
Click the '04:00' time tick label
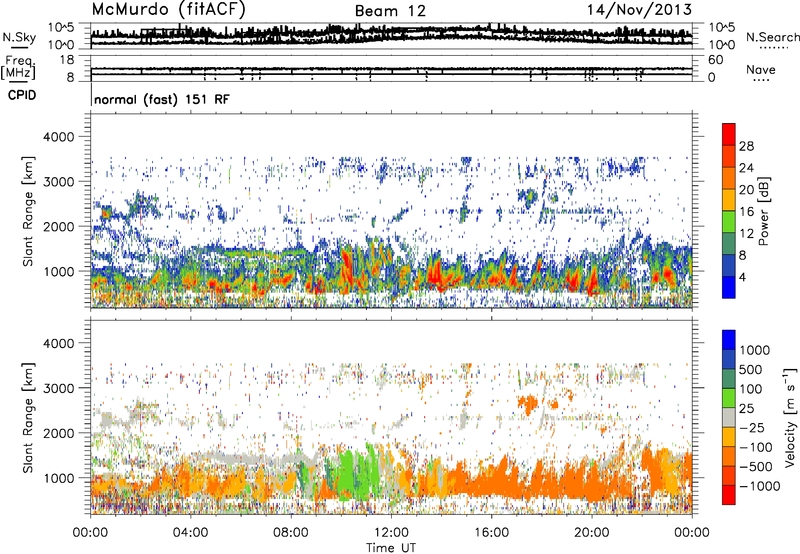tap(190, 533)
